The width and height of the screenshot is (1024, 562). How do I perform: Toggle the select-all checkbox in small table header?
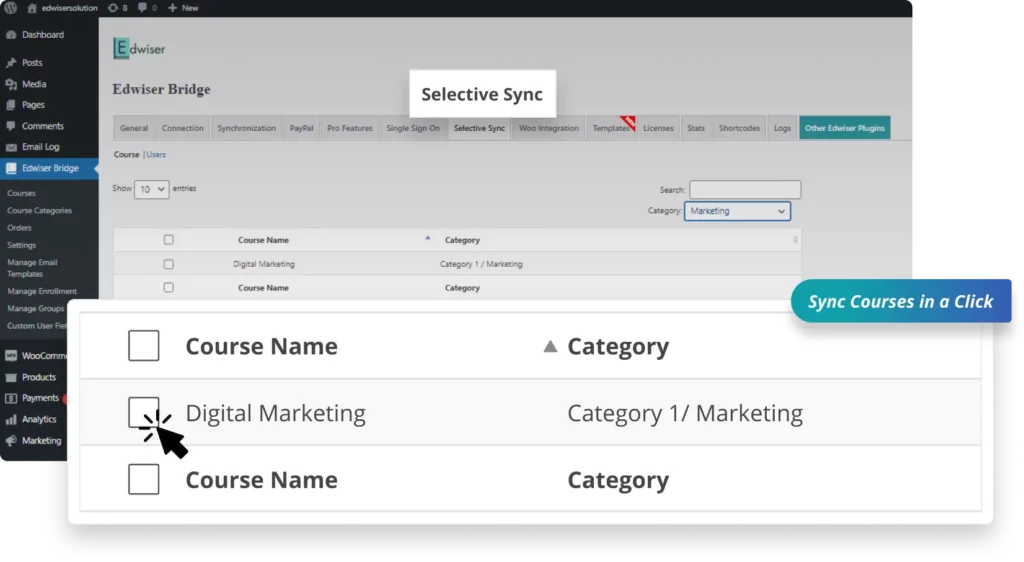point(168,240)
